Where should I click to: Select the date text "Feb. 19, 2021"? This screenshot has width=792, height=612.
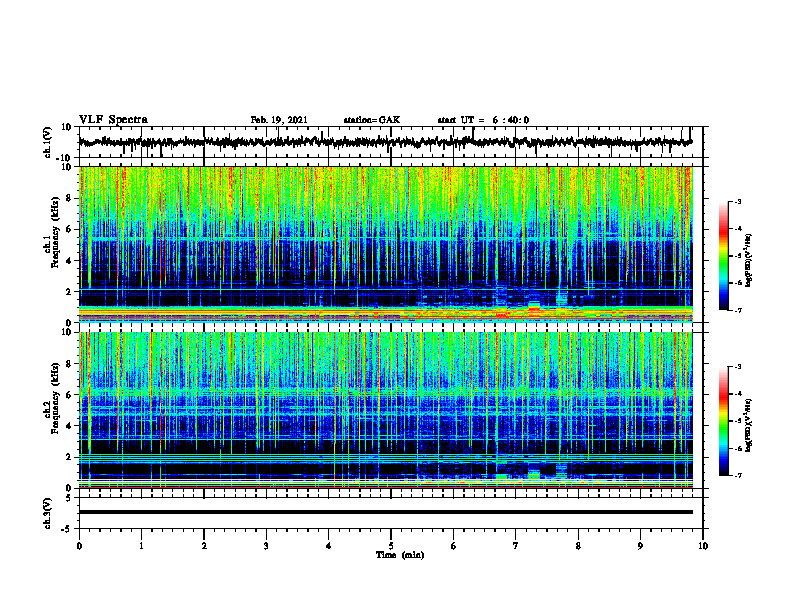[279, 120]
